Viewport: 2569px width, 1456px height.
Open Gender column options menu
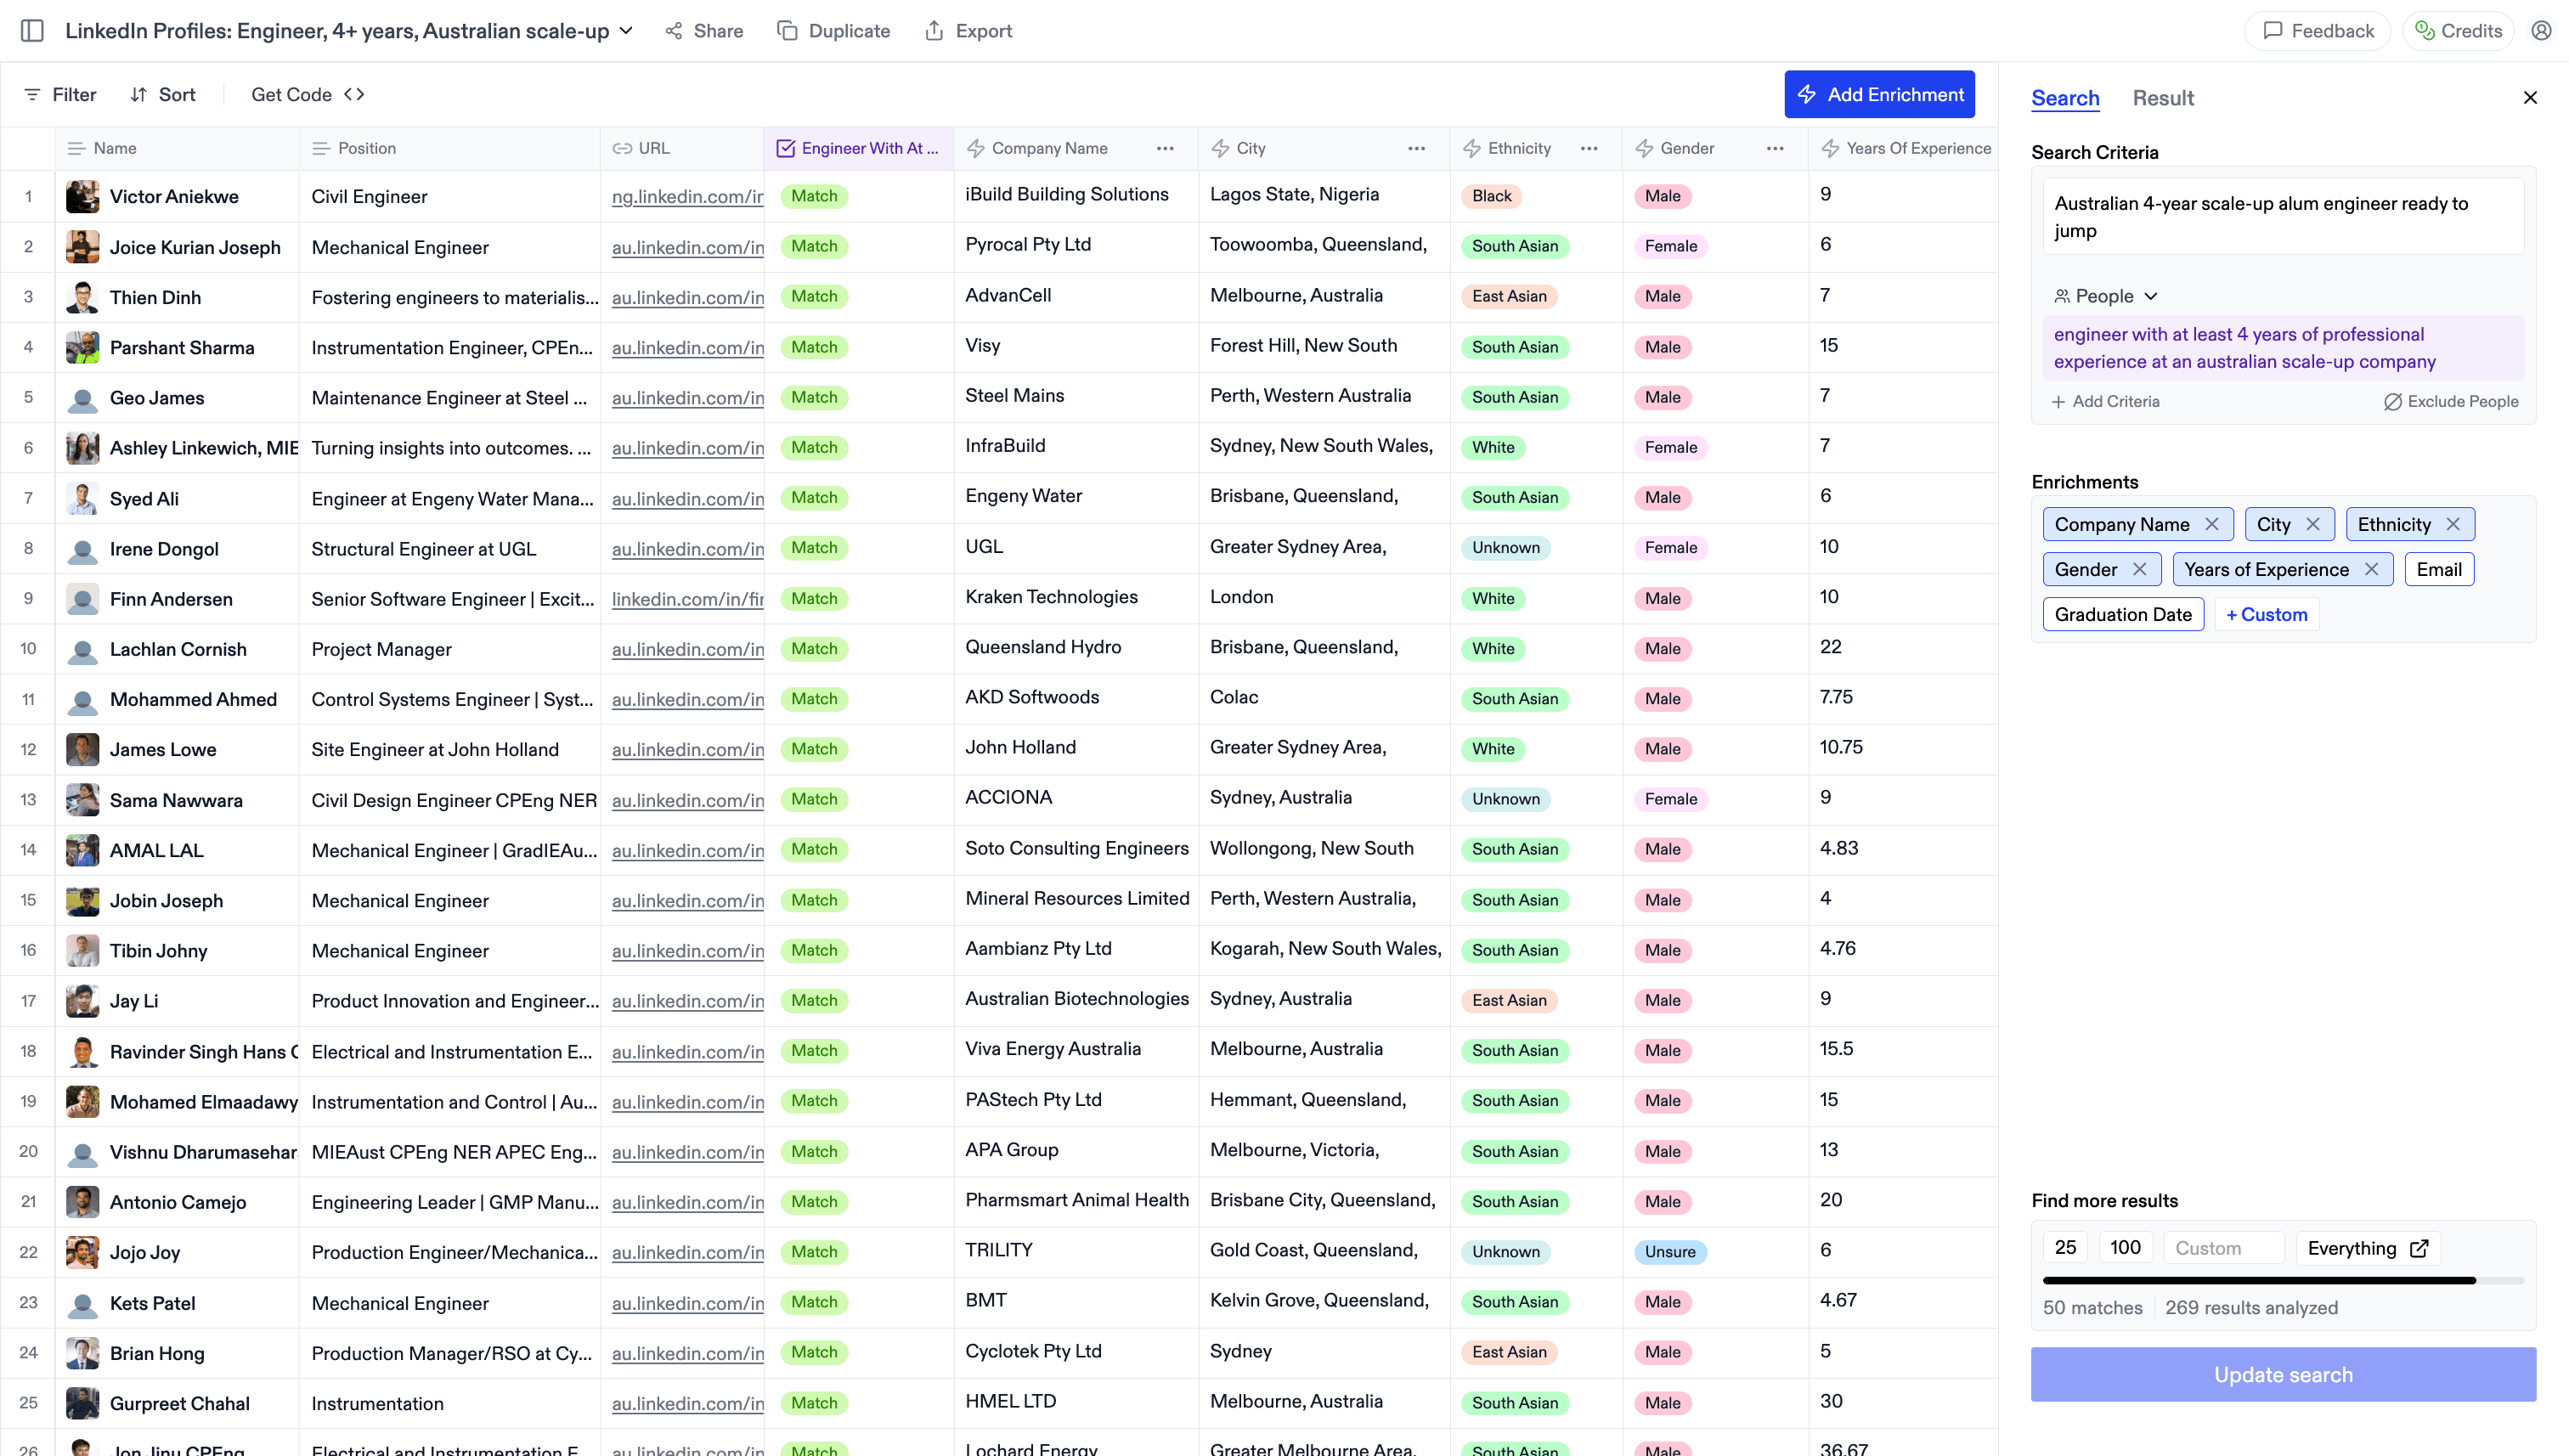[1775, 148]
